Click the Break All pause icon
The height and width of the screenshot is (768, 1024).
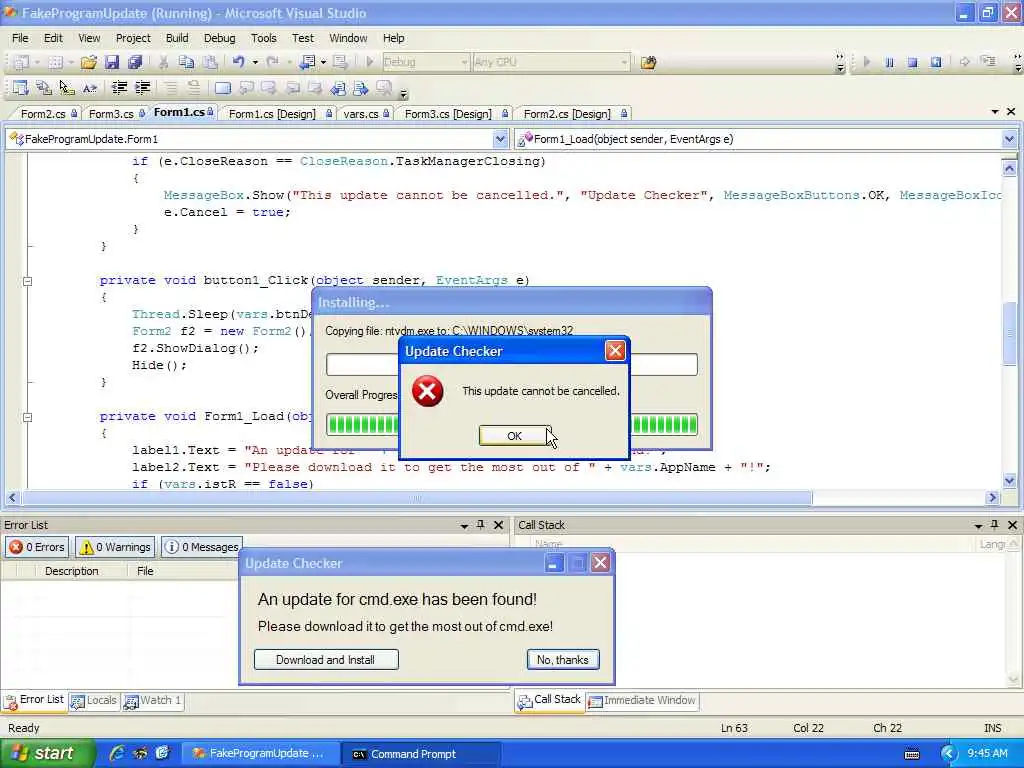click(x=889, y=62)
